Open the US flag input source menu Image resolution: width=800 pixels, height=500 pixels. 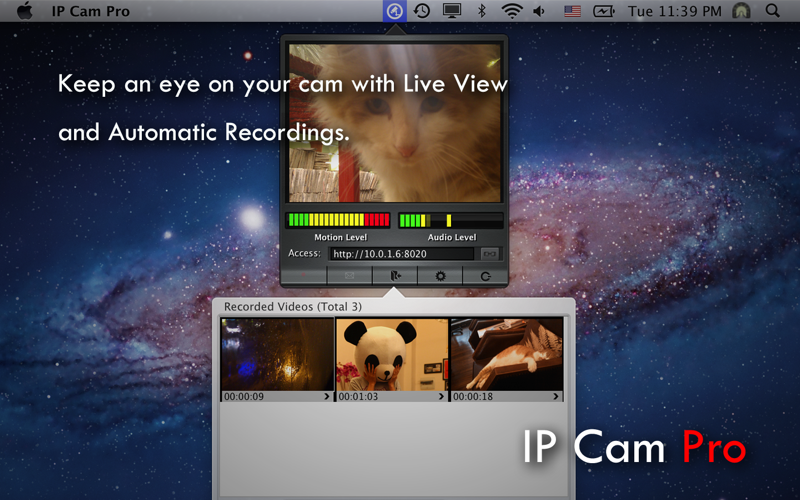click(572, 11)
